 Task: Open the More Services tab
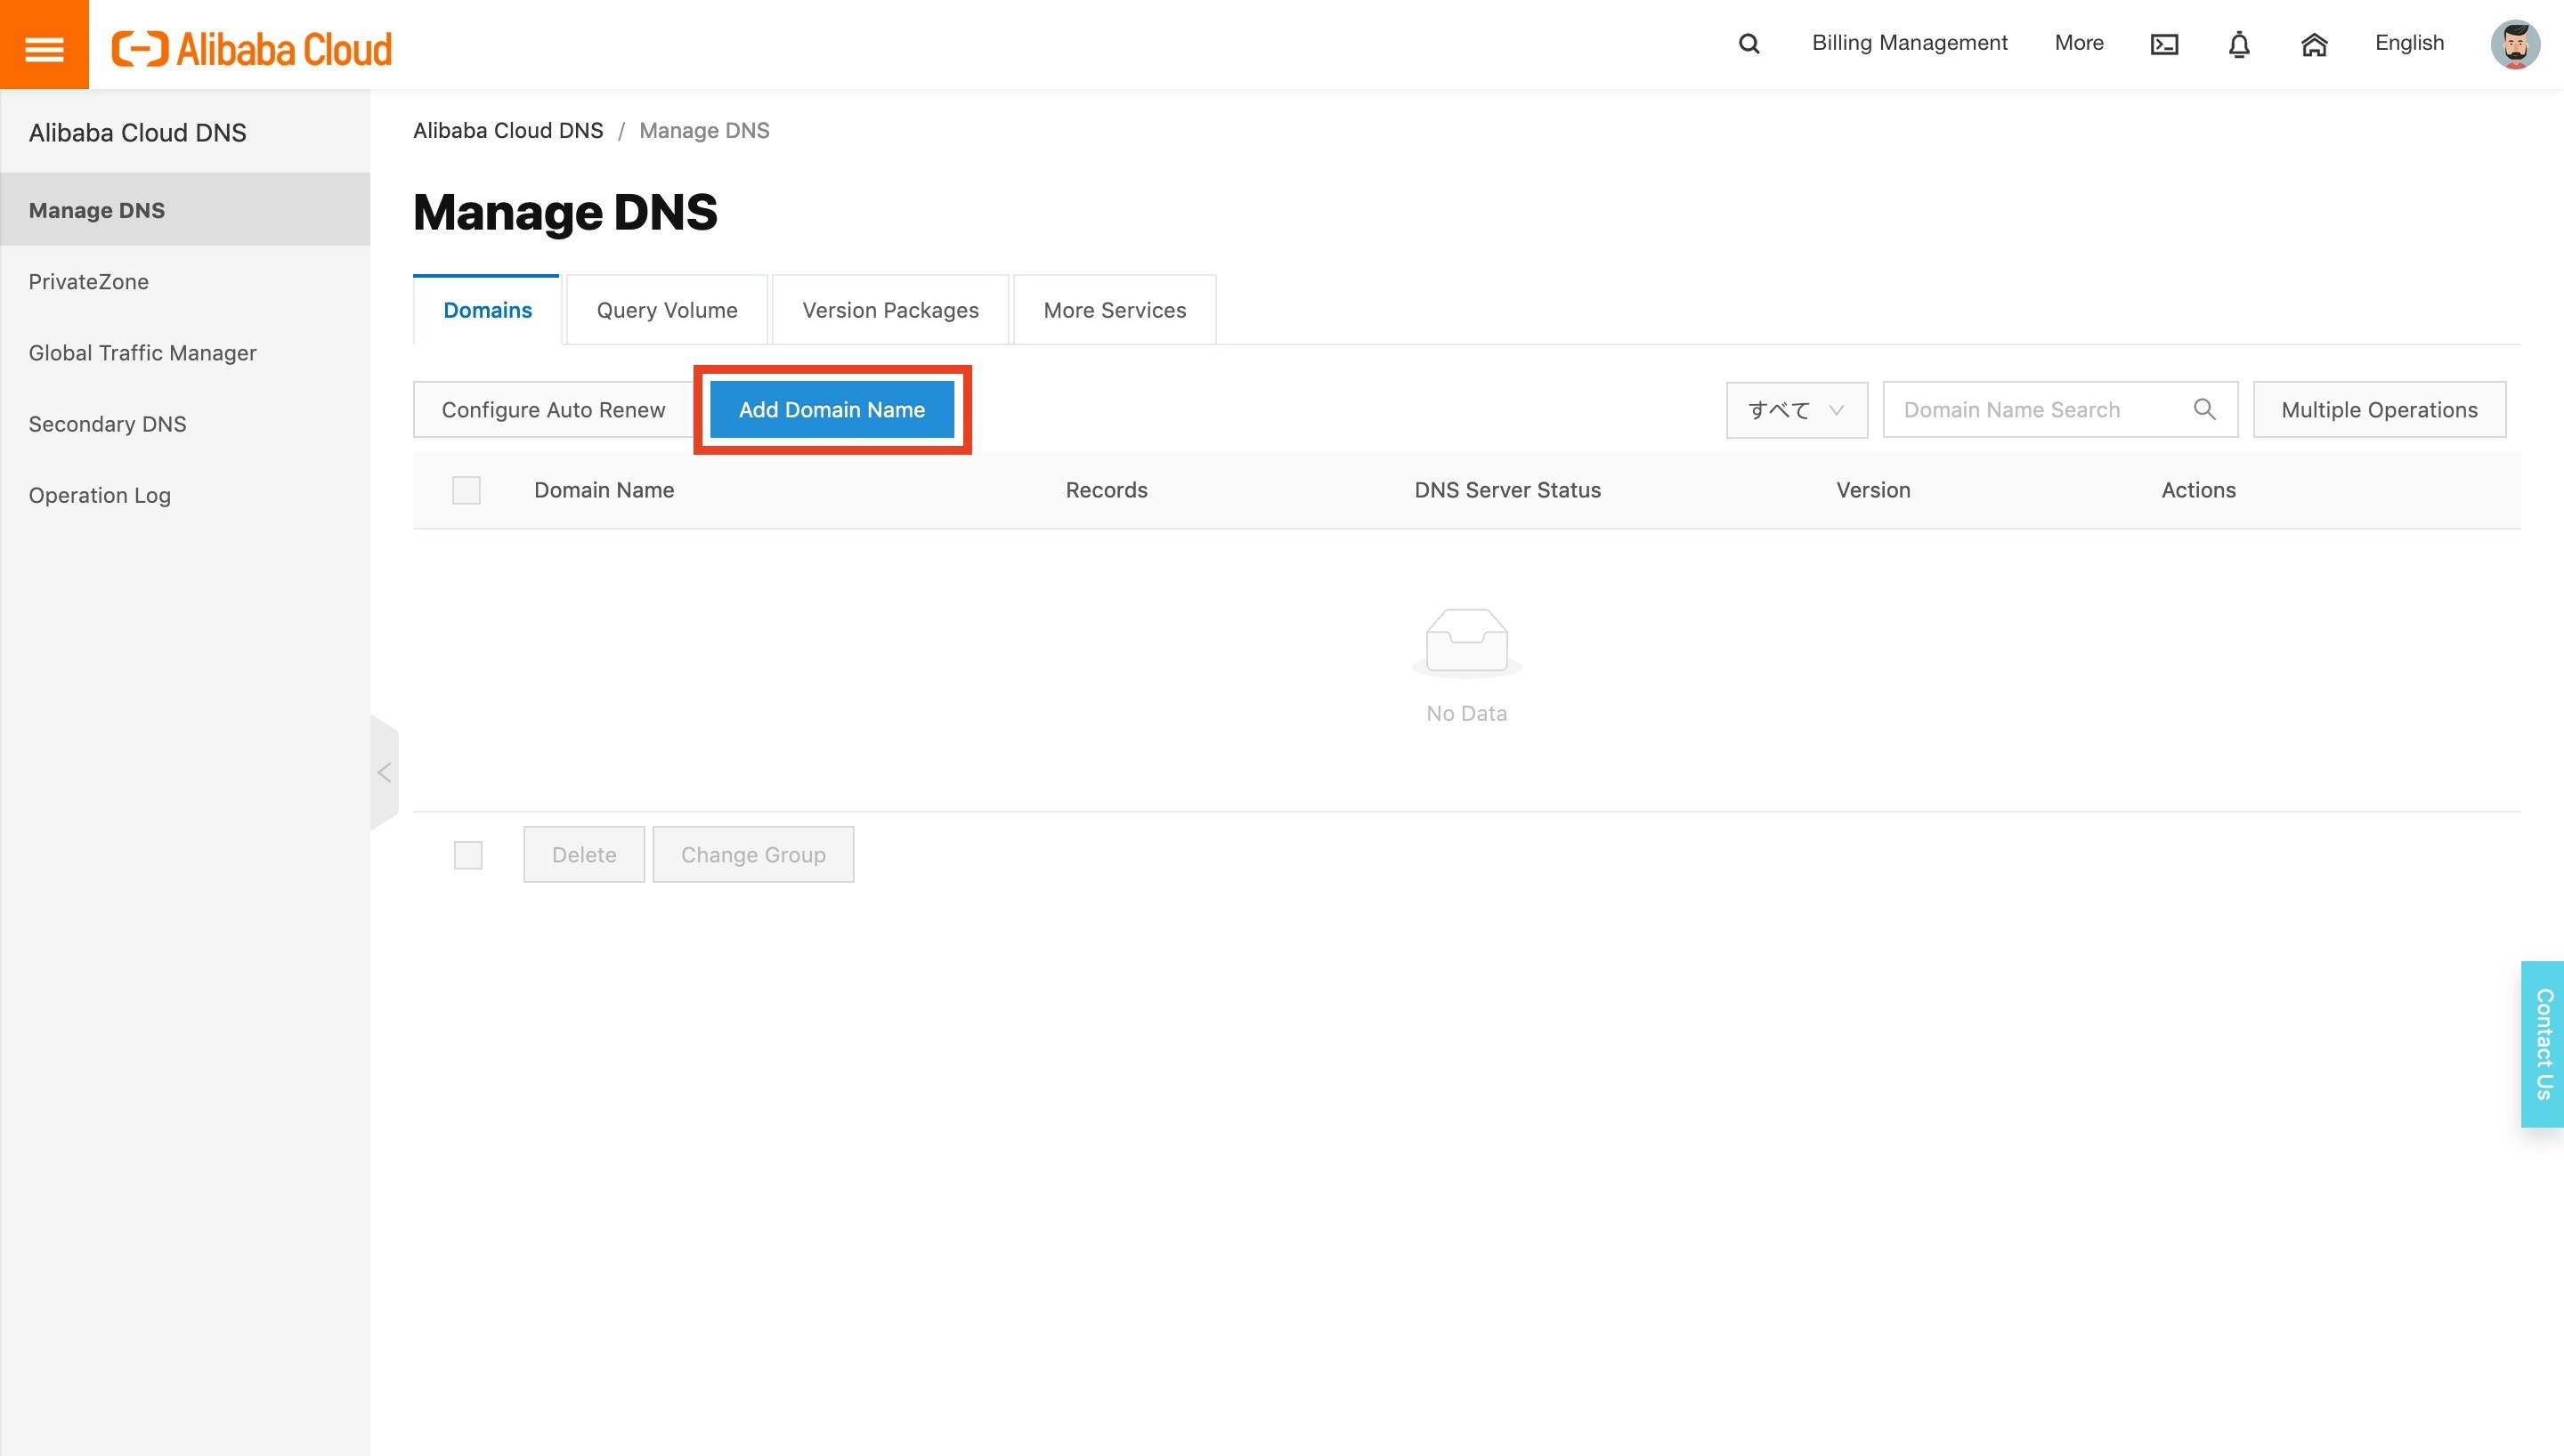click(x=1115, y=310)
